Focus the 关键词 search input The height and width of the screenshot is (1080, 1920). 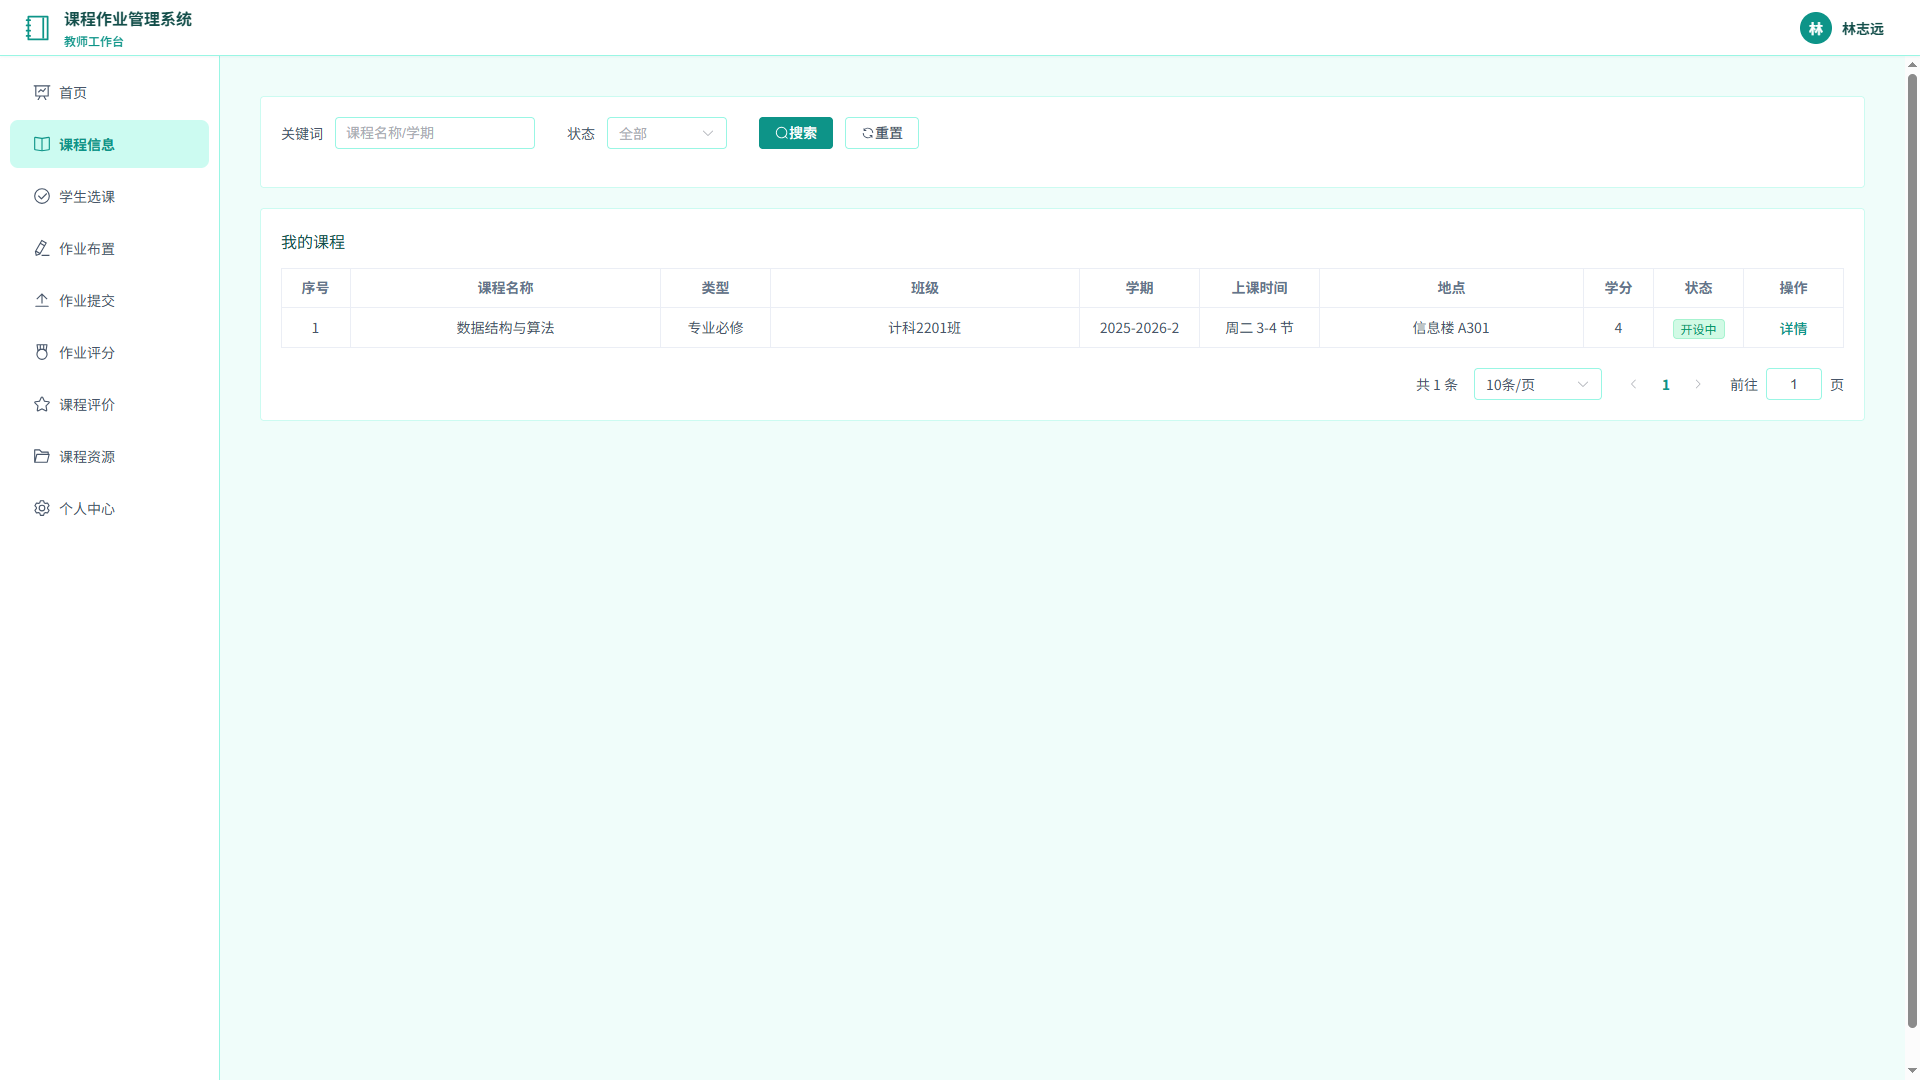[x=435, y=133]
